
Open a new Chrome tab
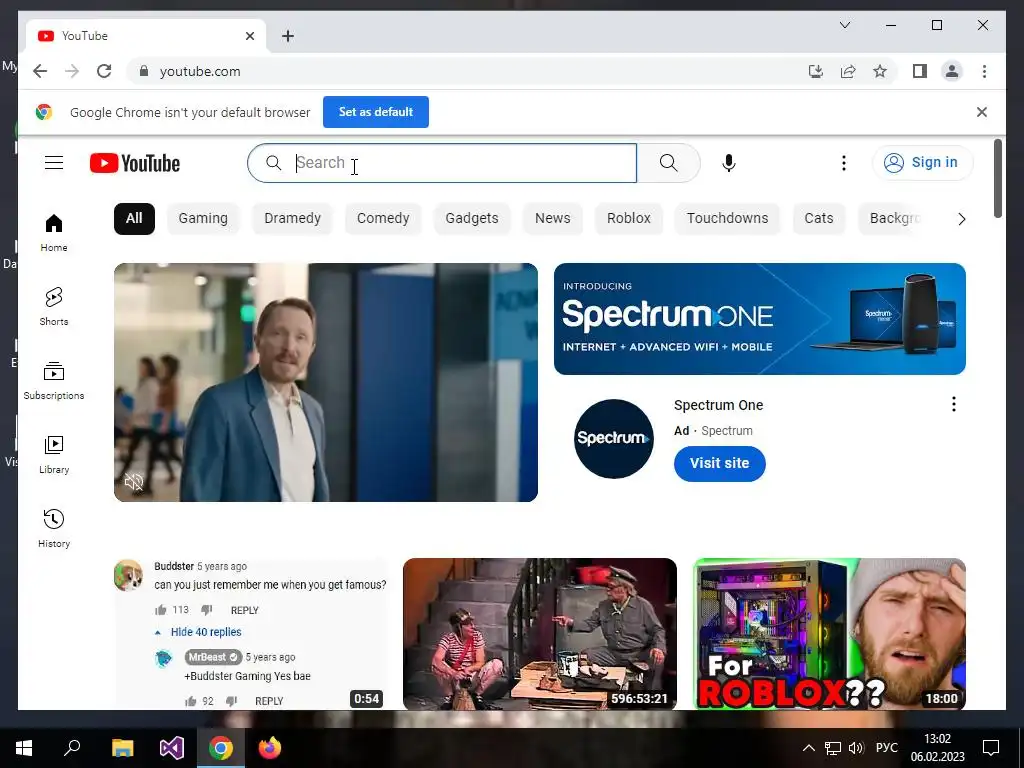[287, 36]
